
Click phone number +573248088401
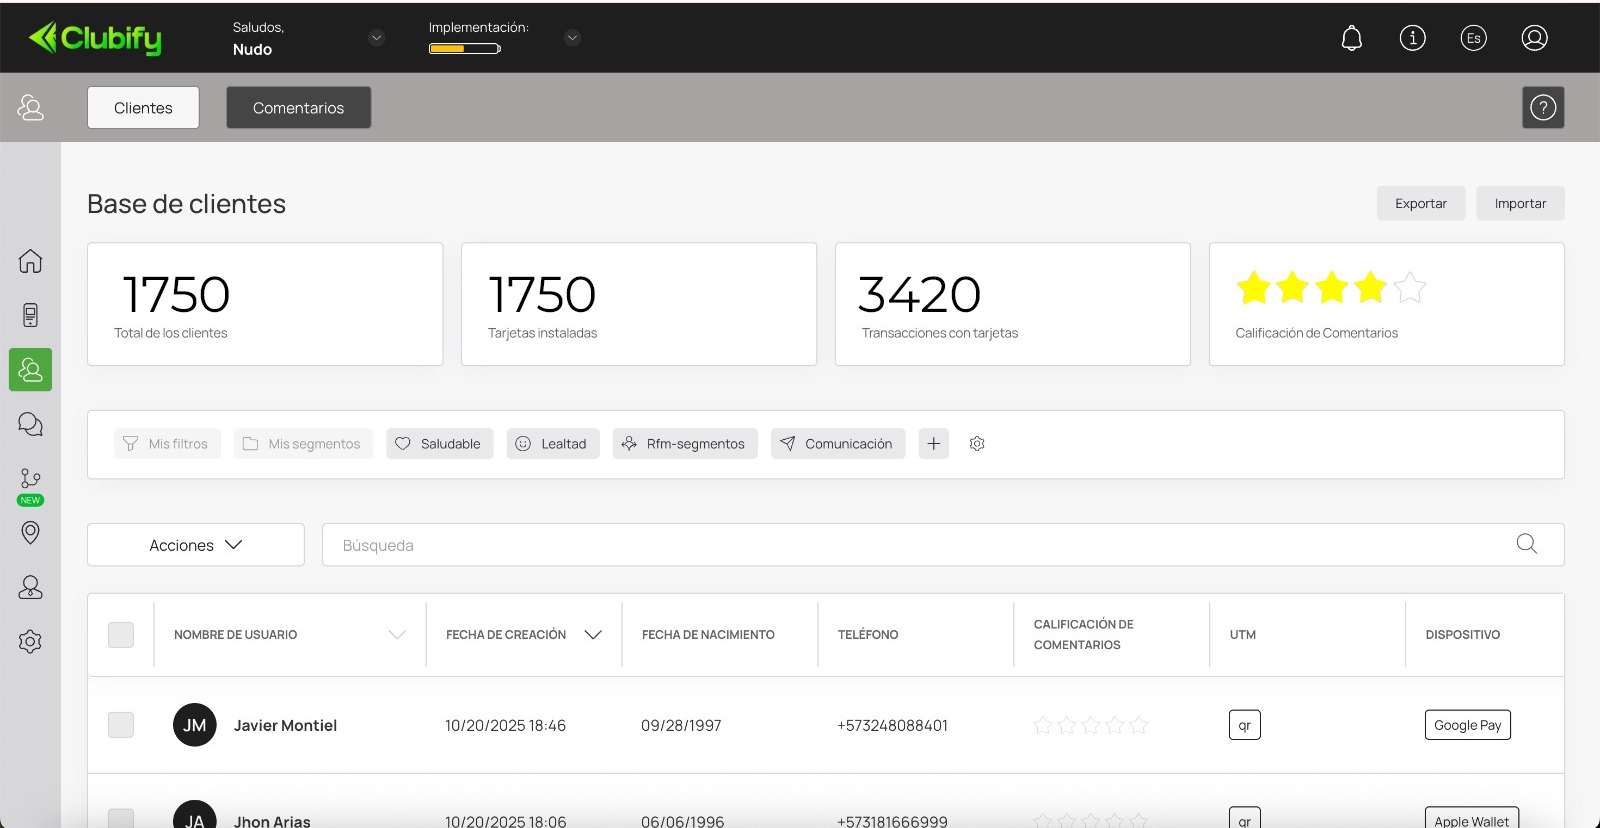coord(892,725)
